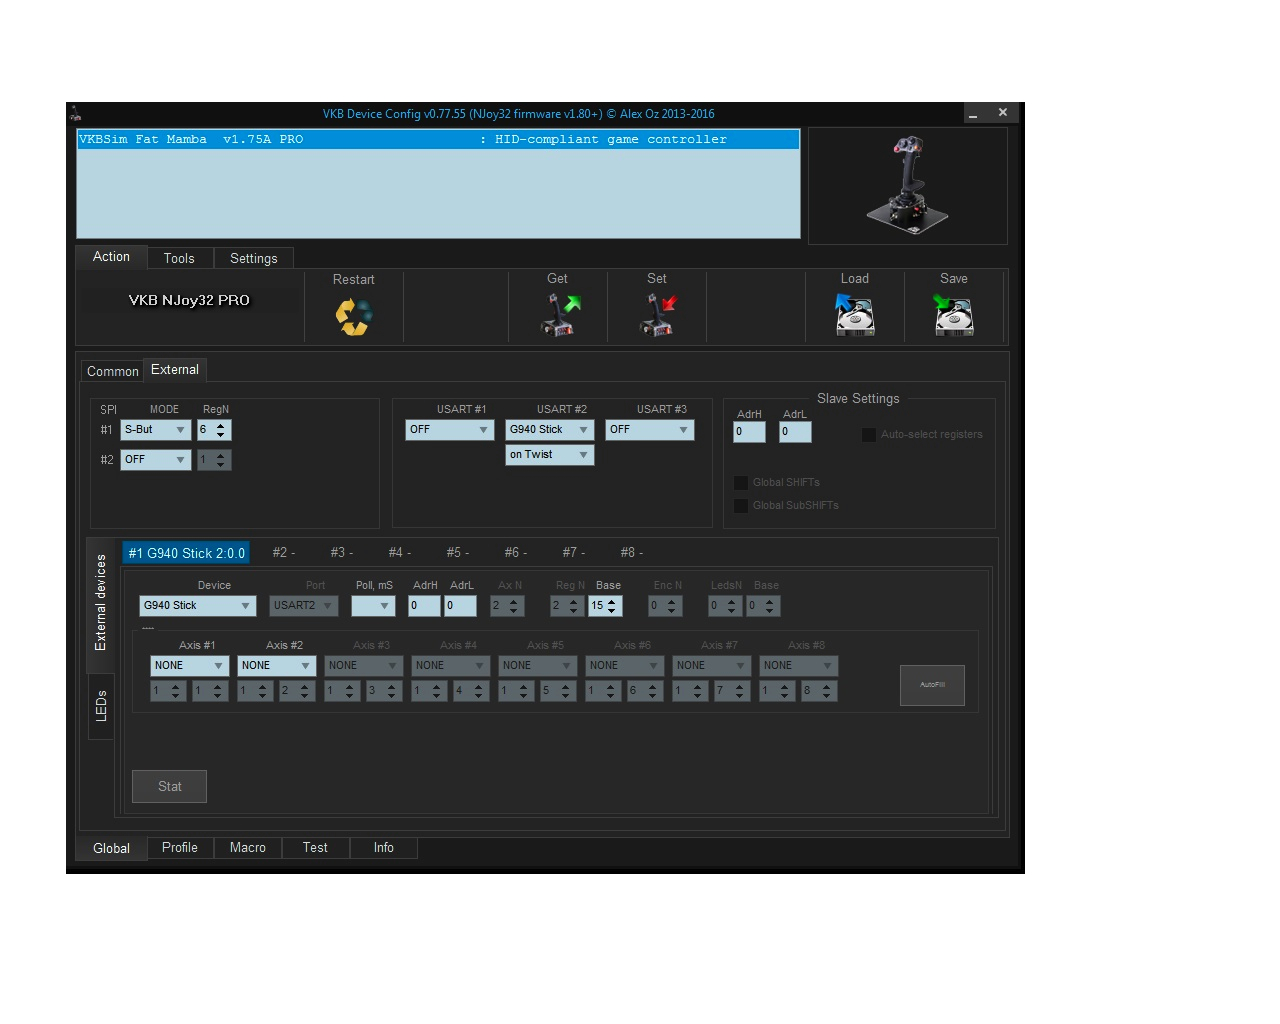Click the device AdrH input field
The width and height of the screenshot is (1280, 1024).
pos(424,606)
